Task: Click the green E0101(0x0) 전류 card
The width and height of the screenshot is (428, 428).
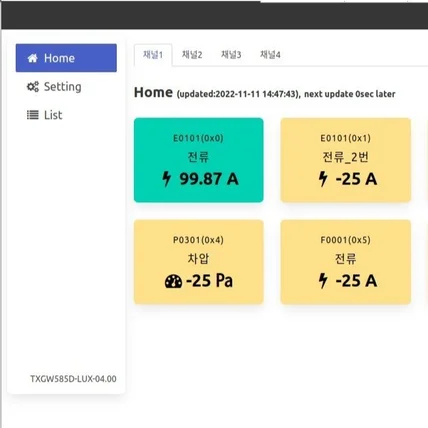Action: 199,160
